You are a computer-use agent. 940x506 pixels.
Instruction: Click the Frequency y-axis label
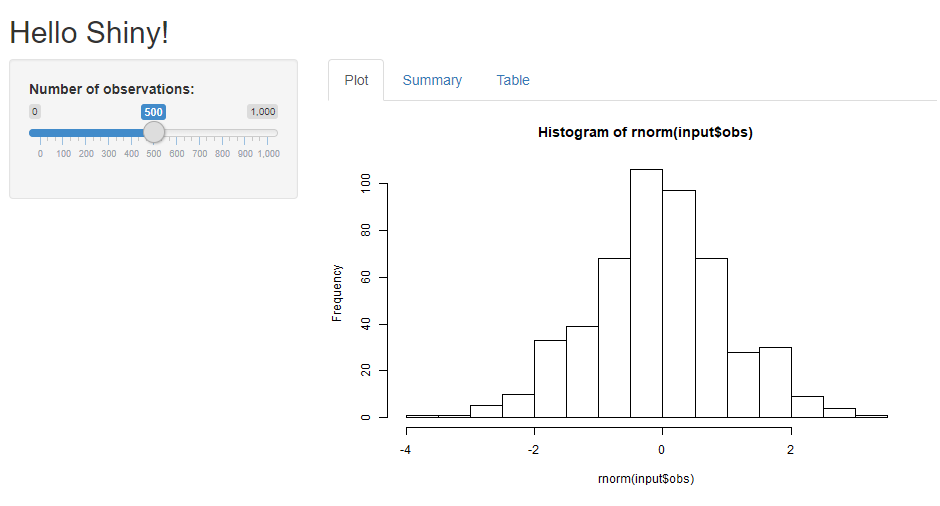337,293
